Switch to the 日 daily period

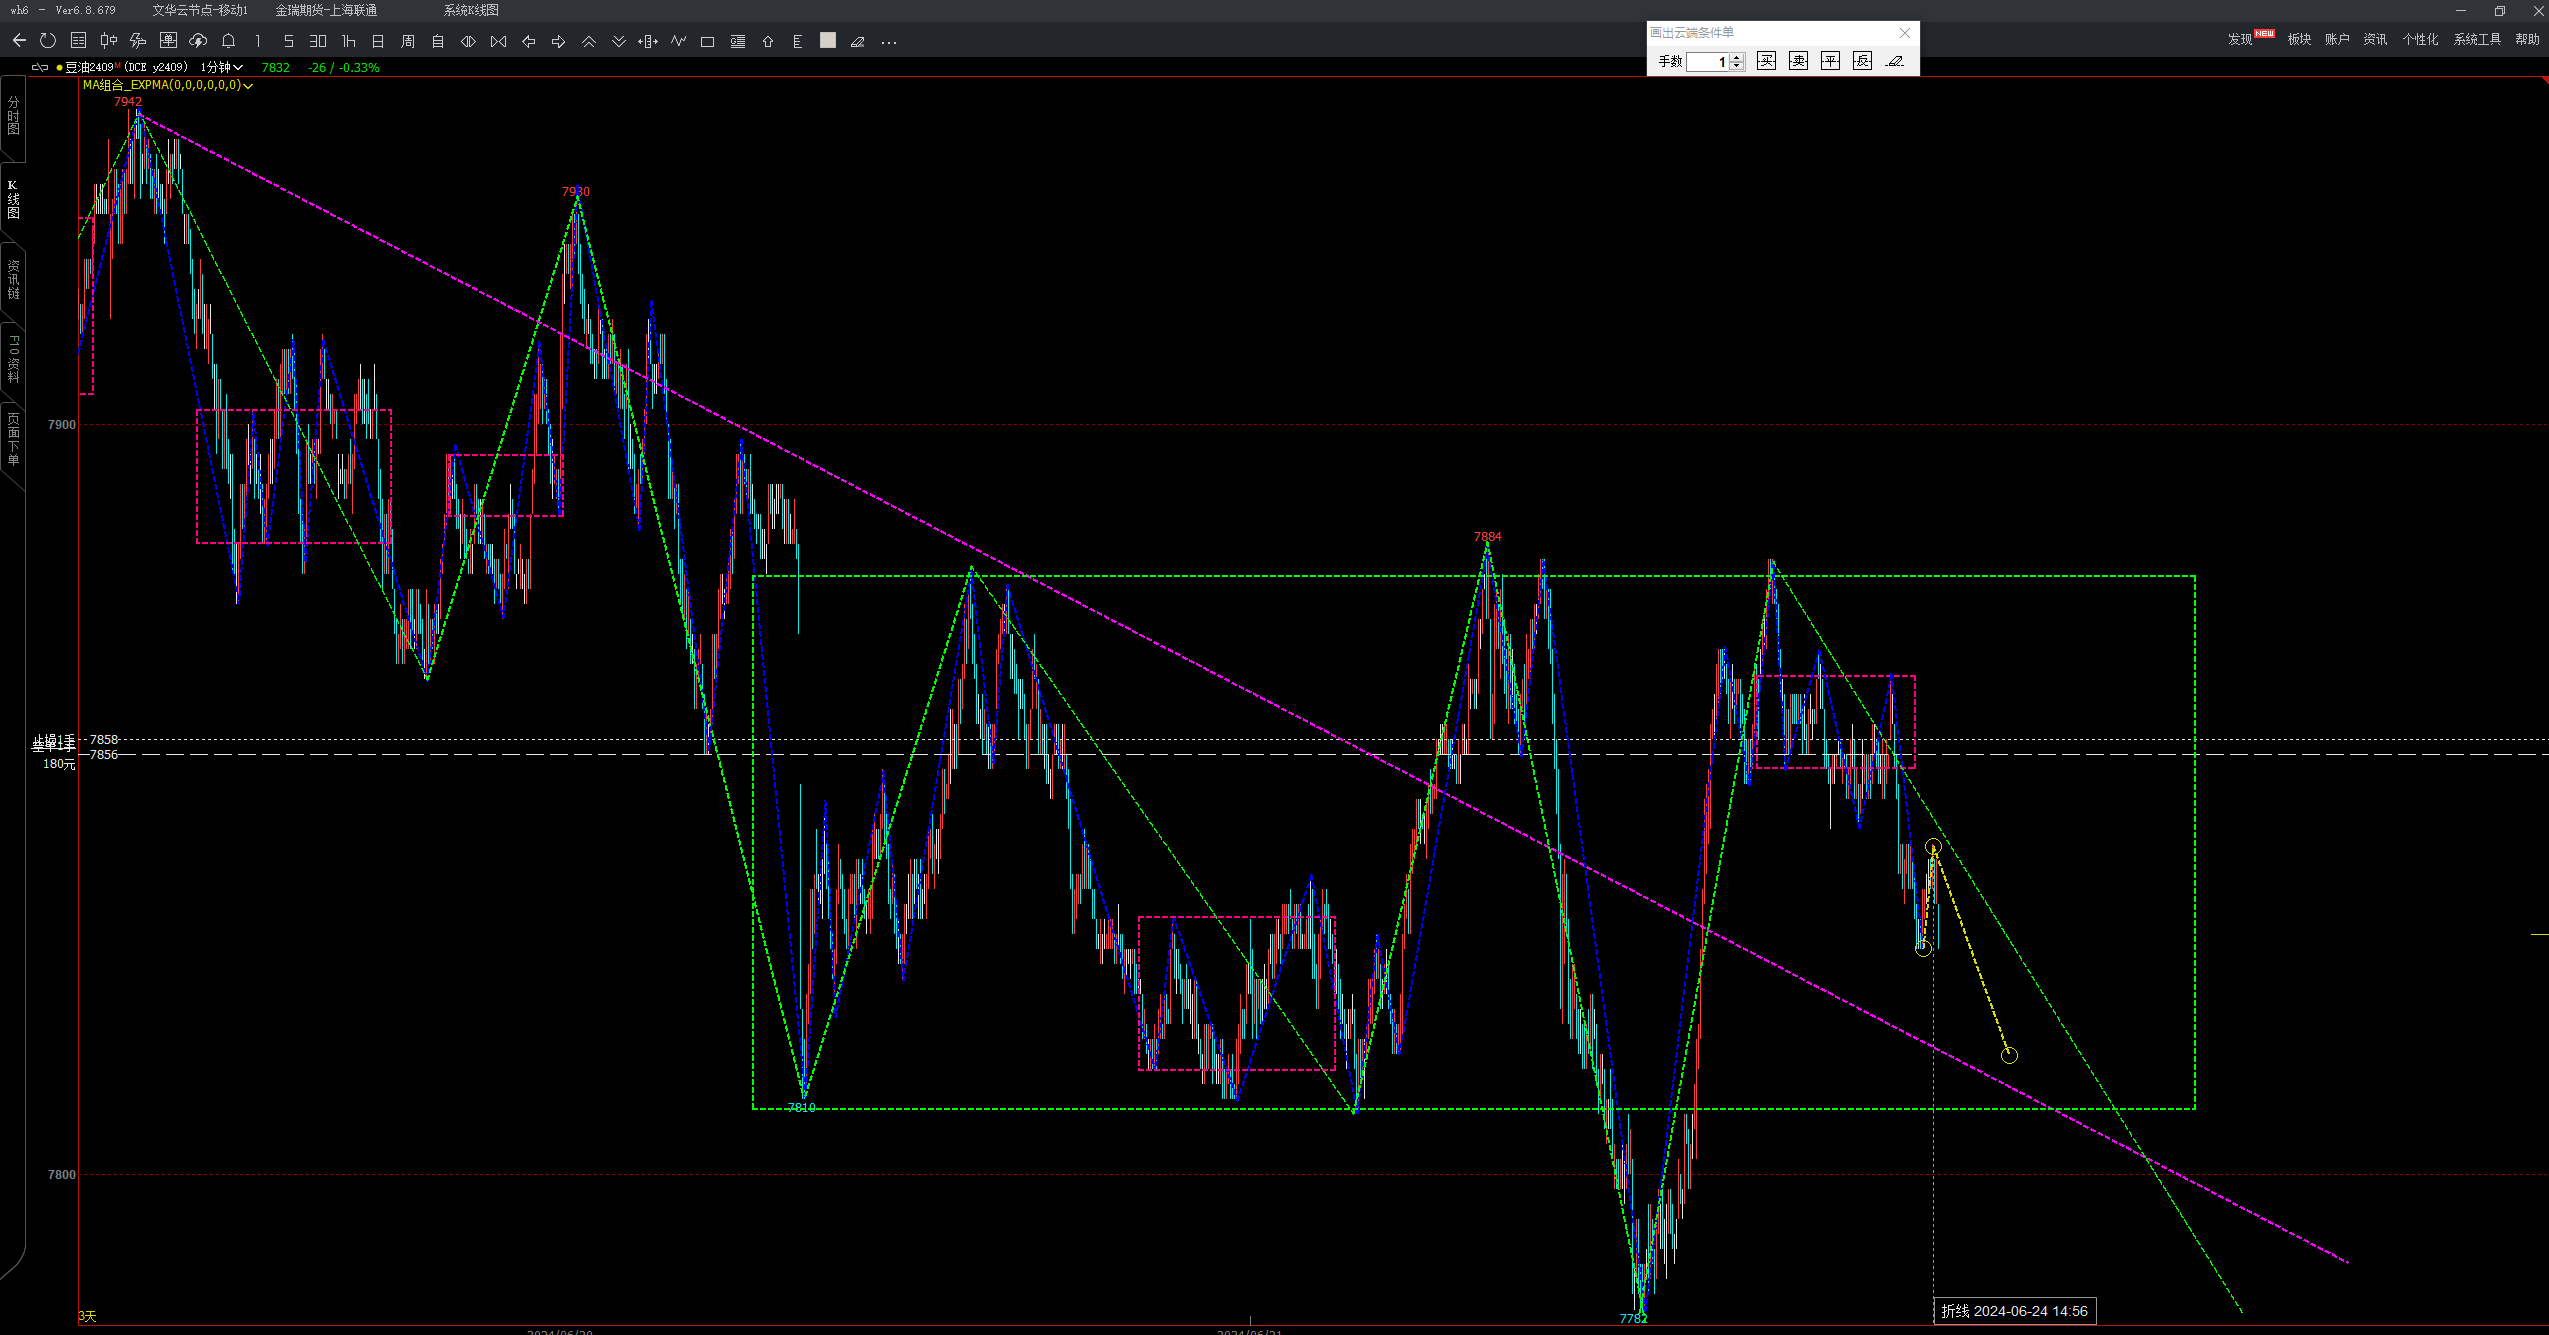point(377,41)
